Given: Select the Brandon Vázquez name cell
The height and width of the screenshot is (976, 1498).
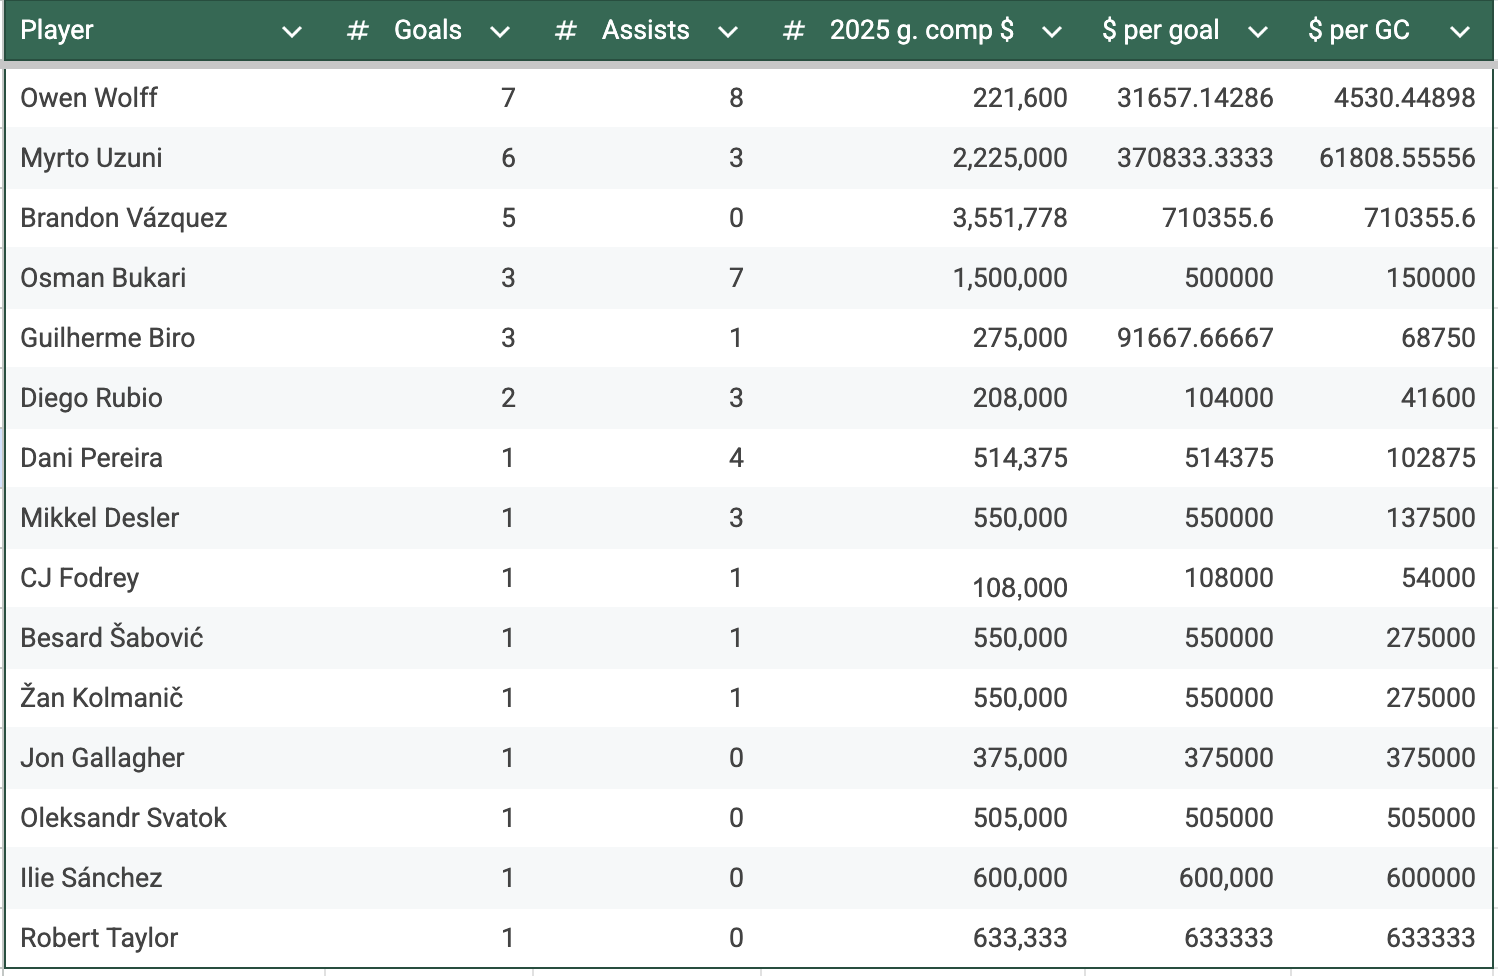Looking at the screenshot, I should point(124,218).
